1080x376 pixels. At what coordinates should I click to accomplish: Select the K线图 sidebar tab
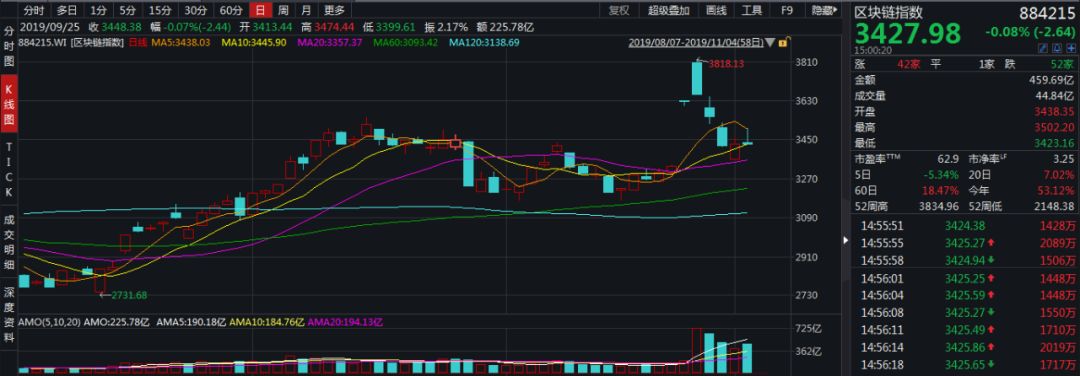[9, 103]
